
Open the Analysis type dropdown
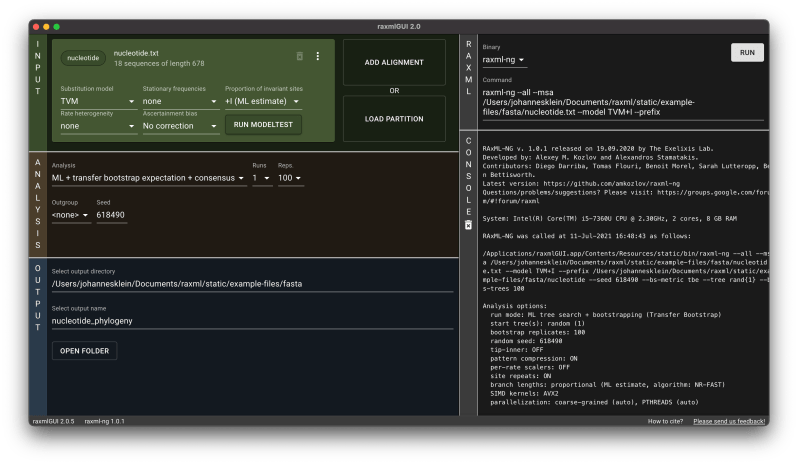(148, 178)
